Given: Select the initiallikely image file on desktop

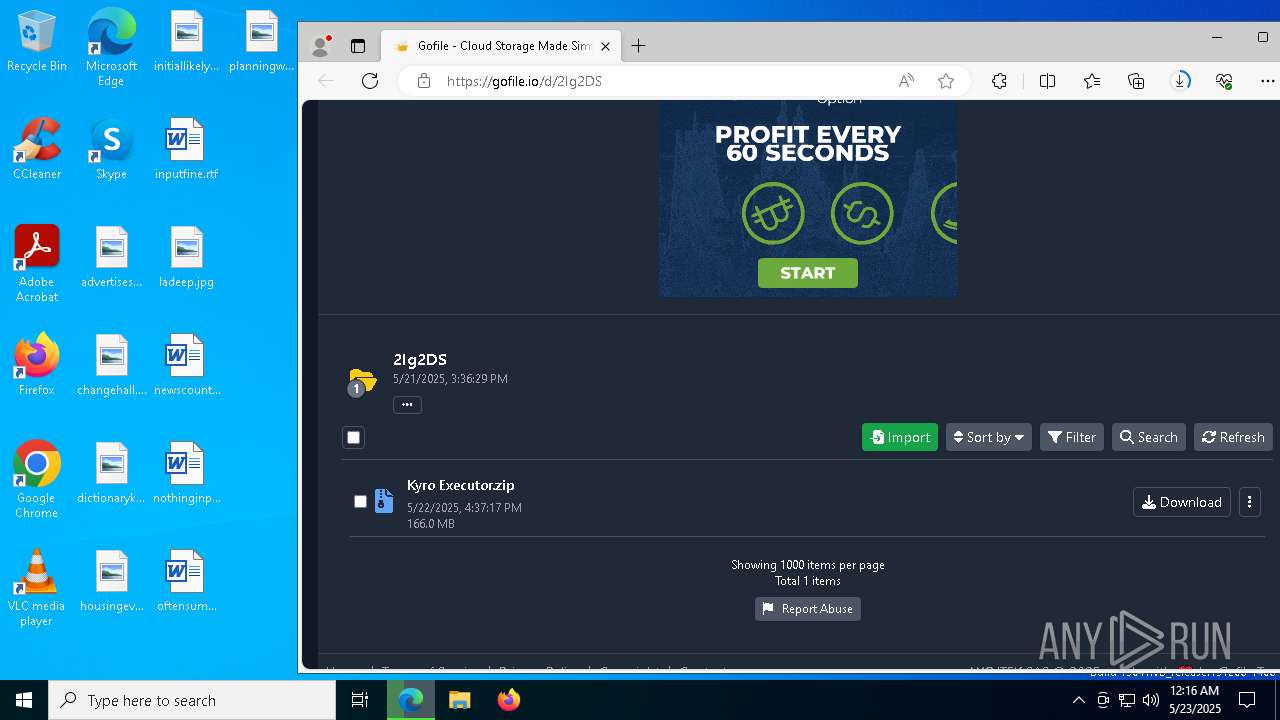Looking at the screenshot, I should pyautogui.click(x=186, y=41).
